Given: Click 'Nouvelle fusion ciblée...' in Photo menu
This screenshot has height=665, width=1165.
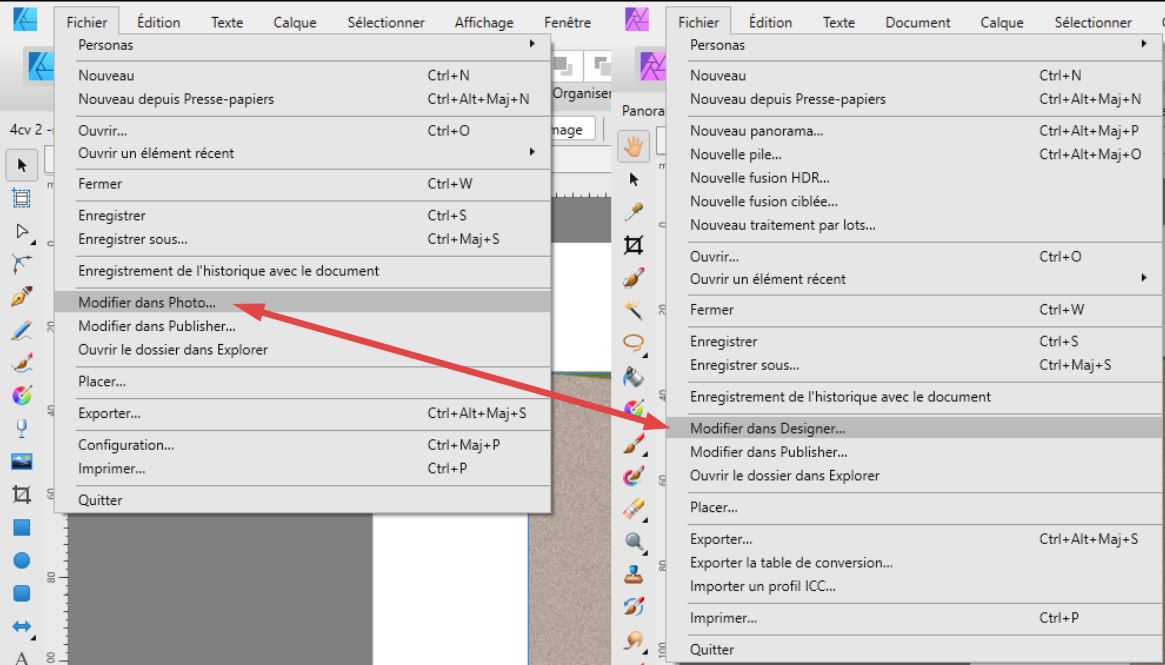Looking at the screenshot, I should (915, 201).
